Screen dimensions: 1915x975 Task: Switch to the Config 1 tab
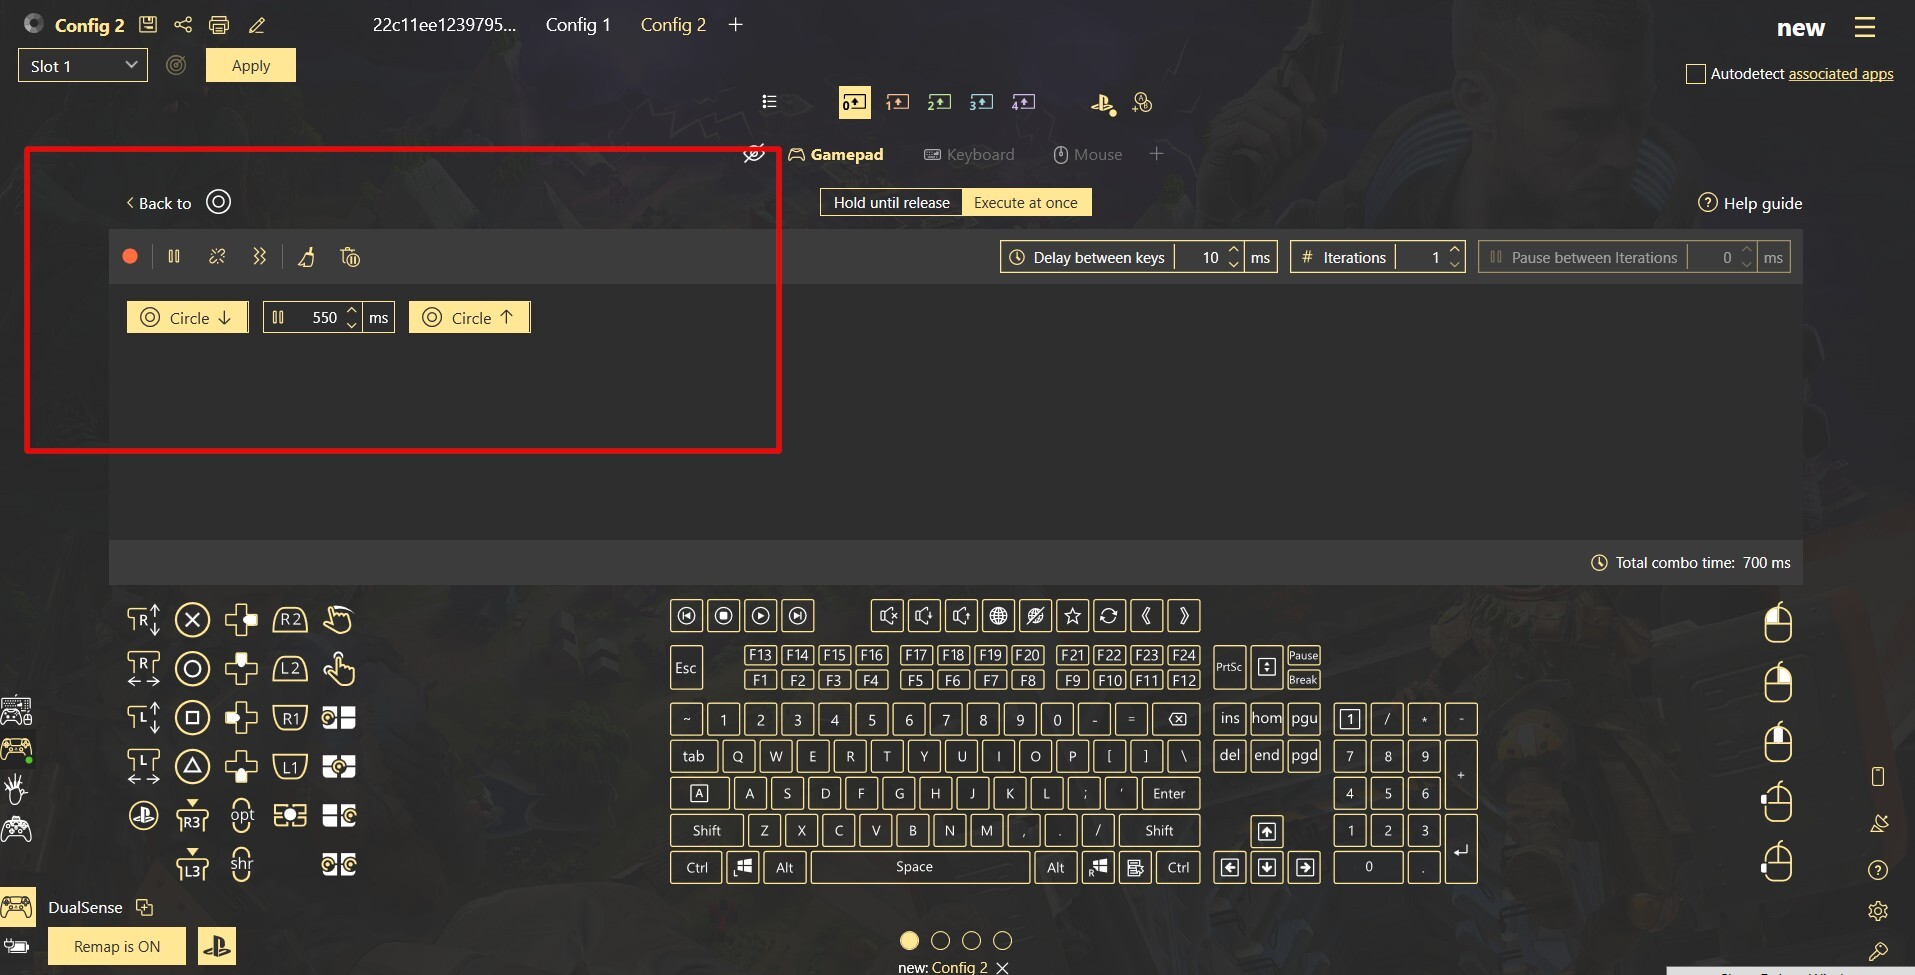pos(577,25)
